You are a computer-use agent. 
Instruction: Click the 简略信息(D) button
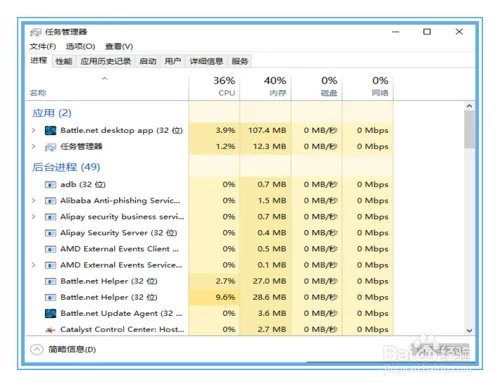63,349
